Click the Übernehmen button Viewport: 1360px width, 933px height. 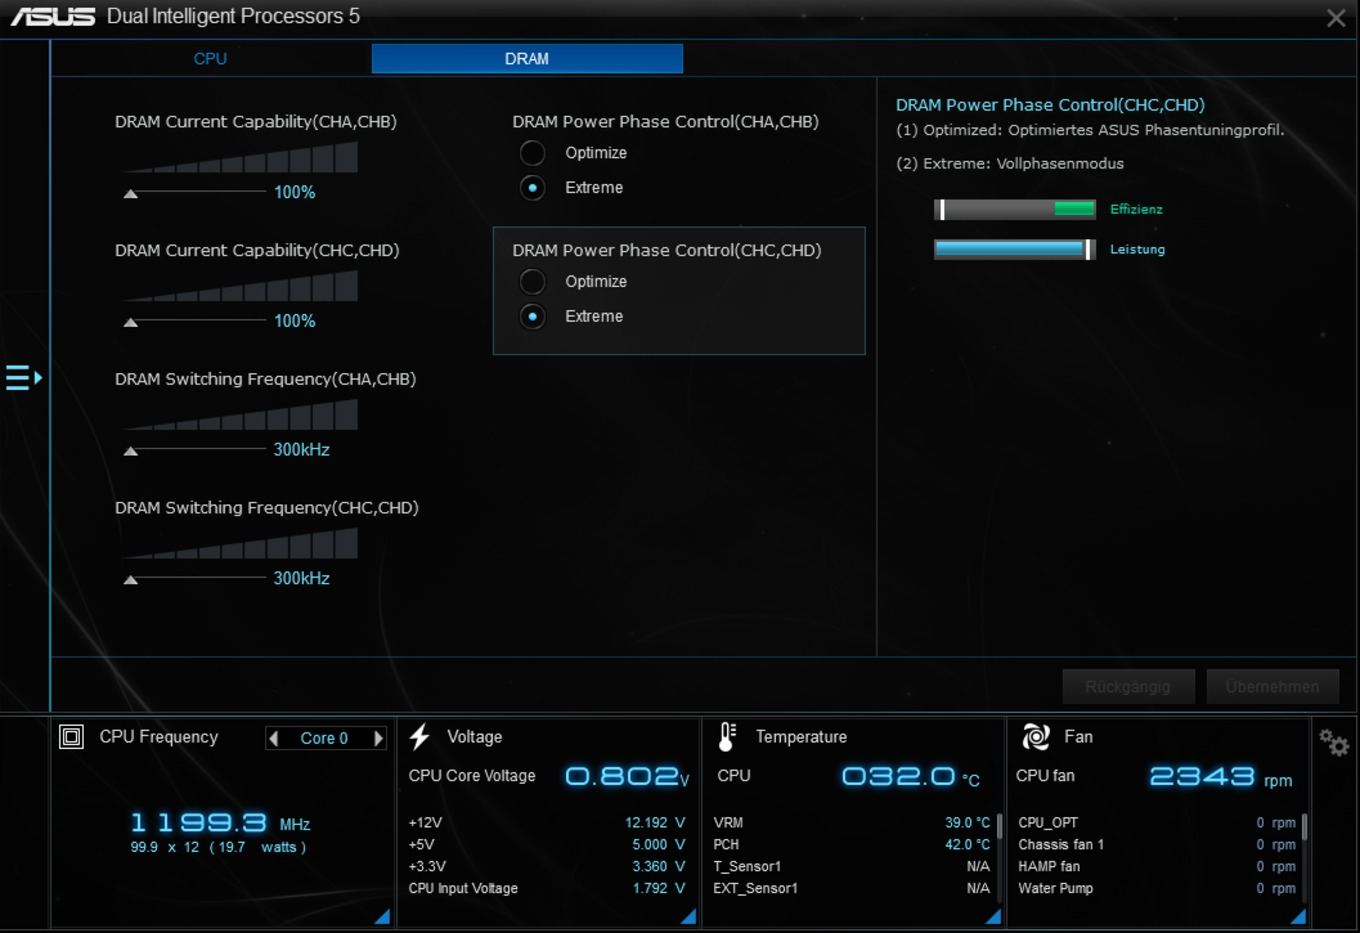click(x=1272, y=687)
